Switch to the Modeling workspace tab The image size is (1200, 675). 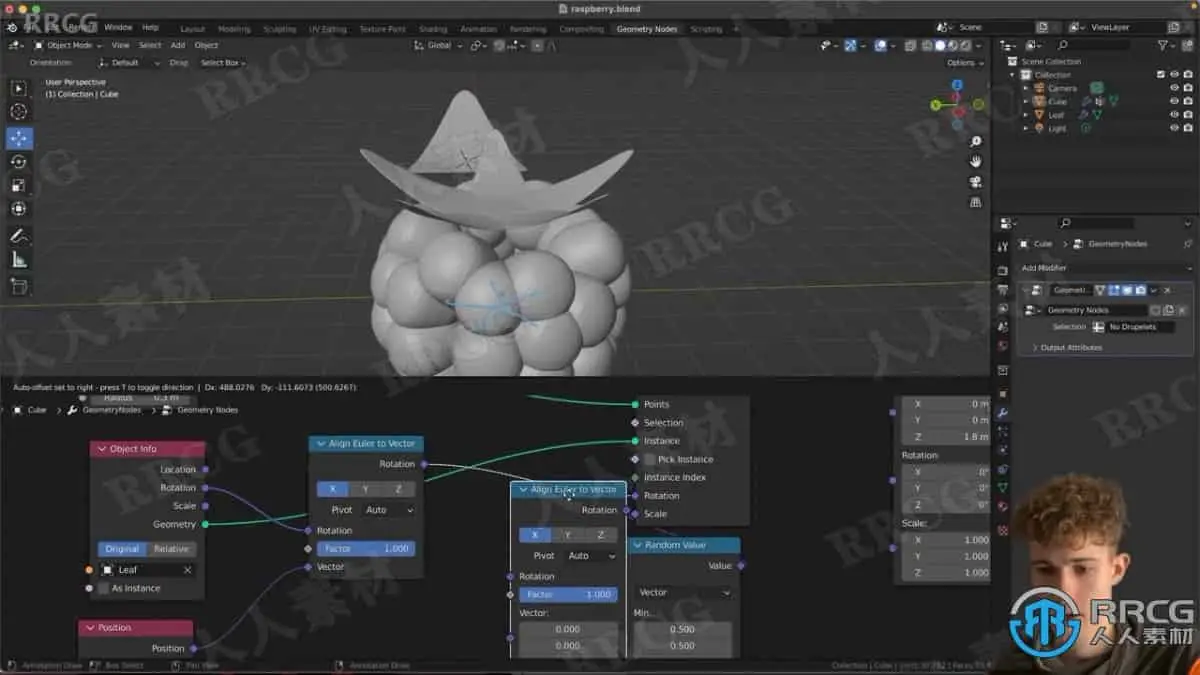click(x=234, y=29)
